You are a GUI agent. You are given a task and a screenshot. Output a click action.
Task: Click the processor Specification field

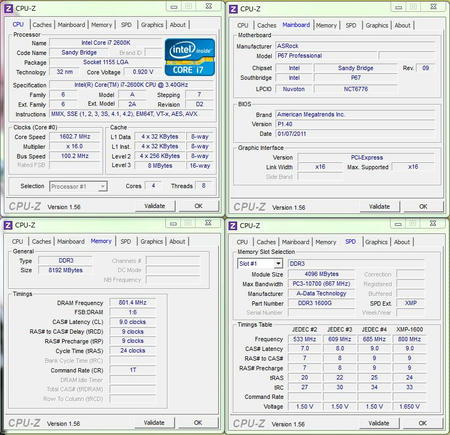(131, 85)
